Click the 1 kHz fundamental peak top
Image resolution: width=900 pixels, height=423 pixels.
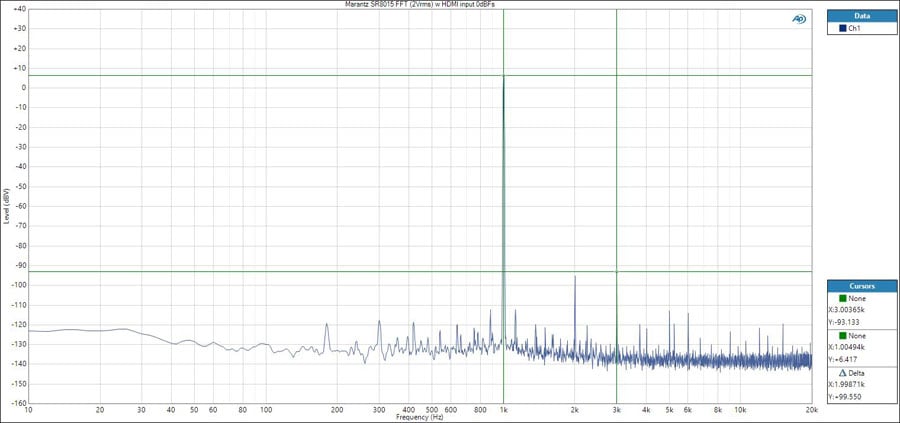503,77
